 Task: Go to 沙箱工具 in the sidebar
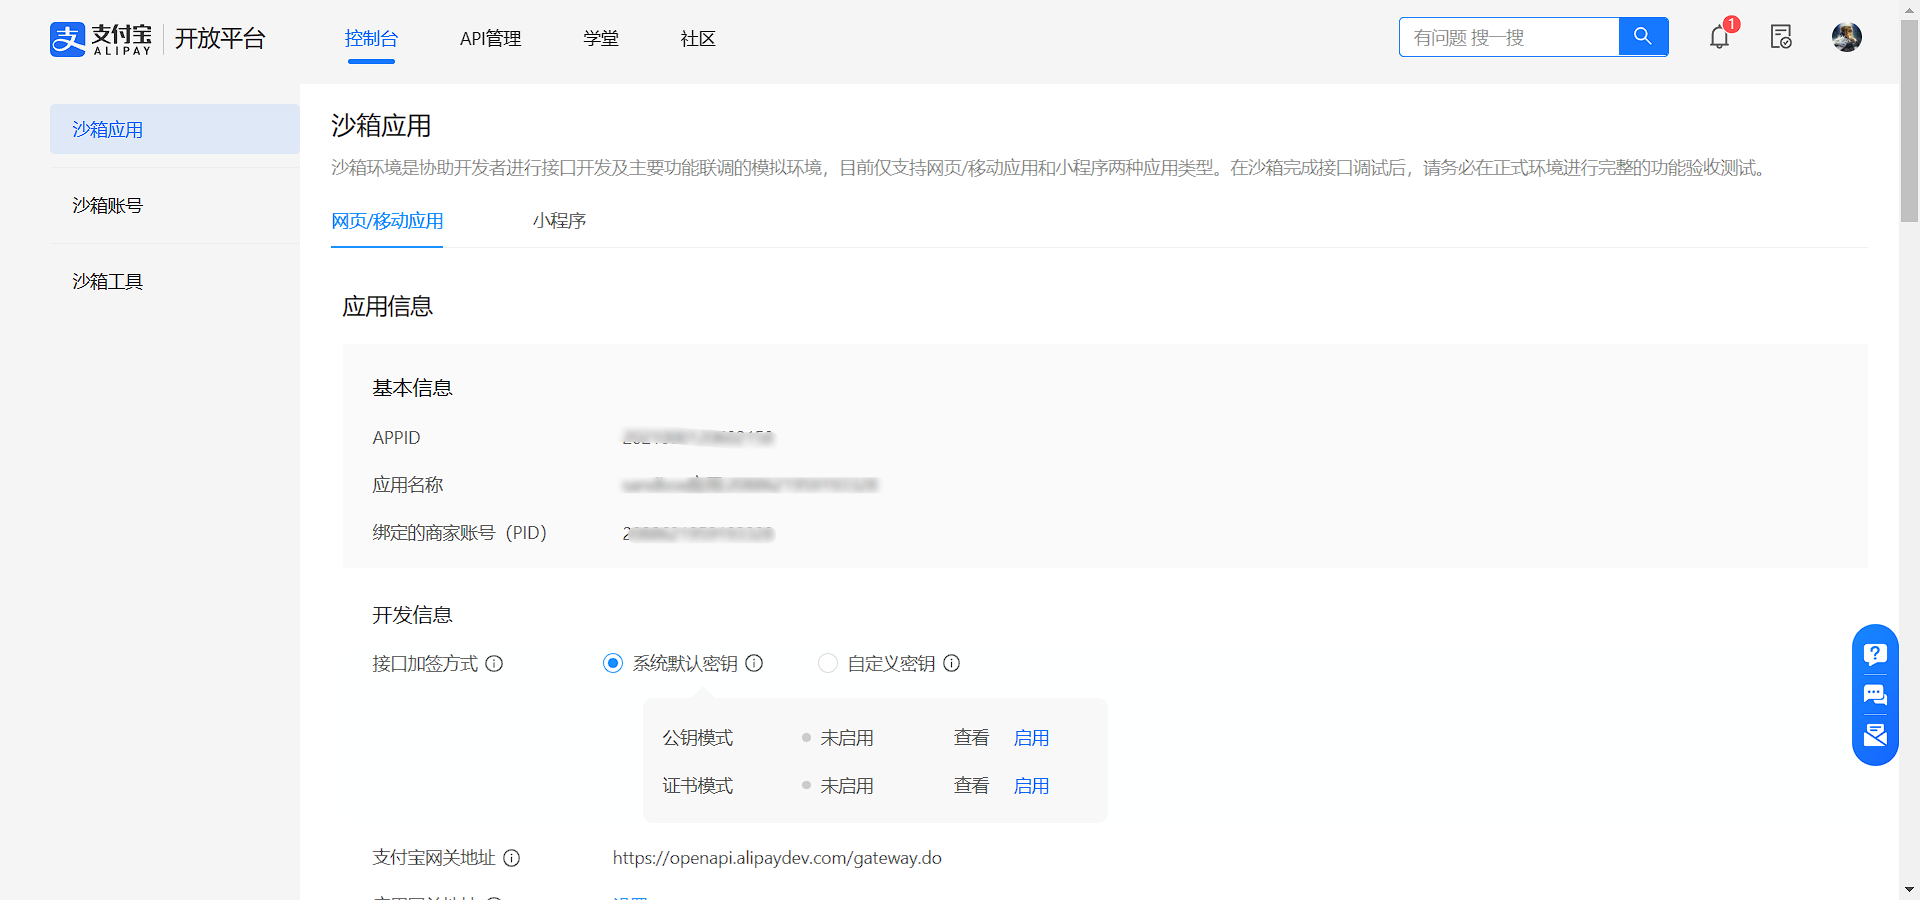point(108,282)
